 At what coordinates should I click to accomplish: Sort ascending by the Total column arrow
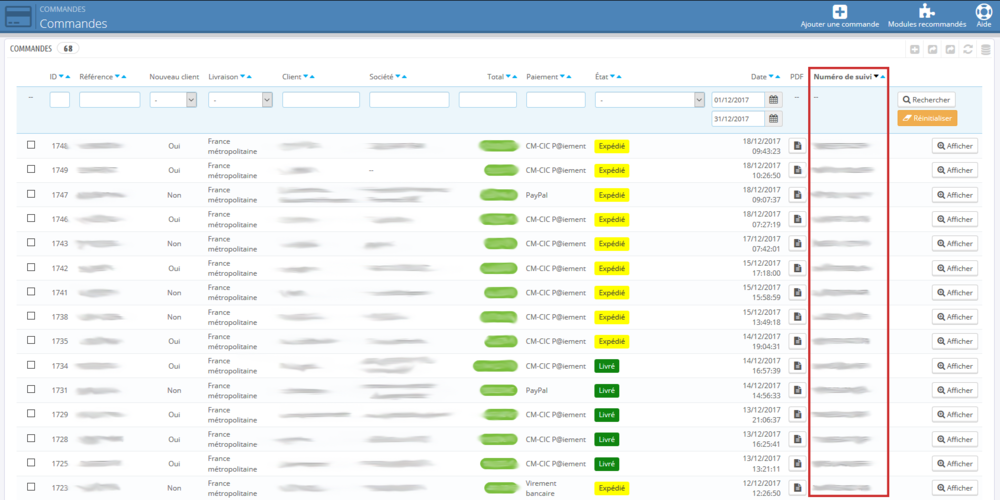coord(514,77)
